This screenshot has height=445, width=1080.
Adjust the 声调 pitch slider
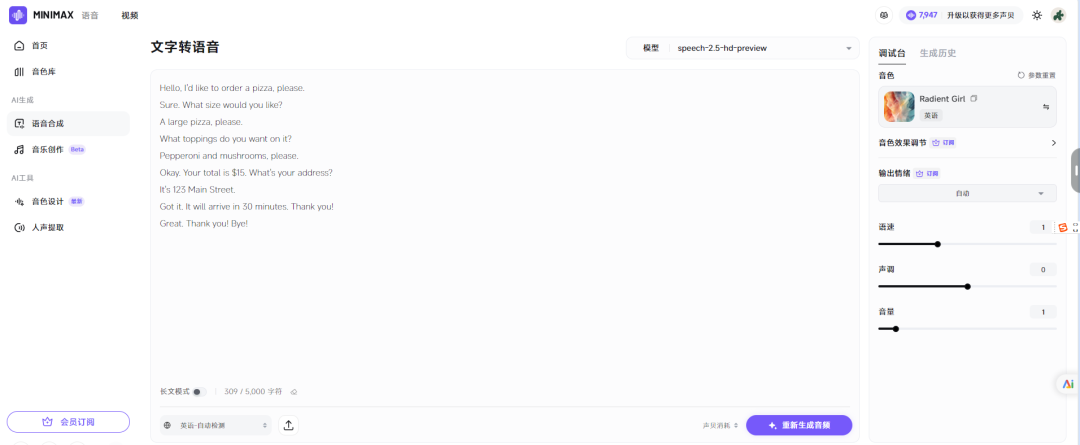coord(968,287)
